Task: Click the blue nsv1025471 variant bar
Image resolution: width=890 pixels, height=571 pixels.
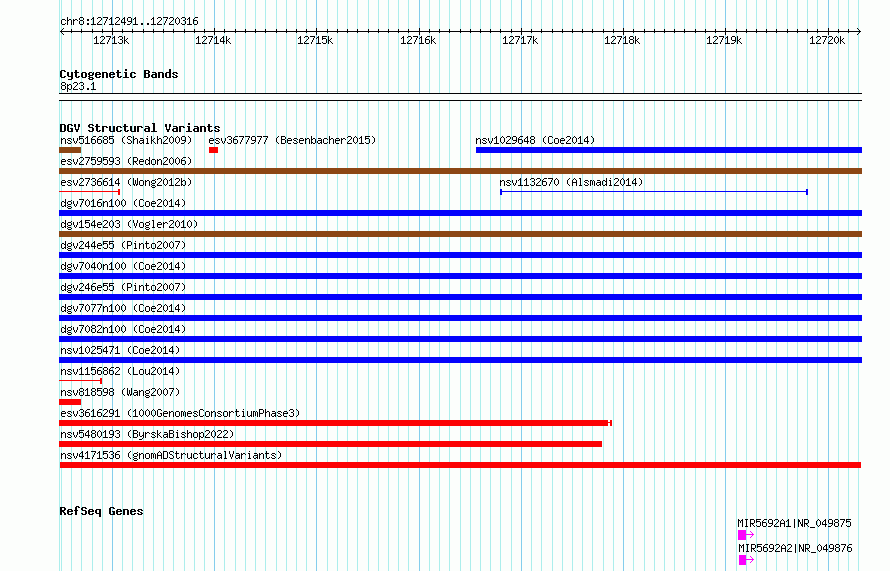Action: pyautogui.click(x=460, y=360)
